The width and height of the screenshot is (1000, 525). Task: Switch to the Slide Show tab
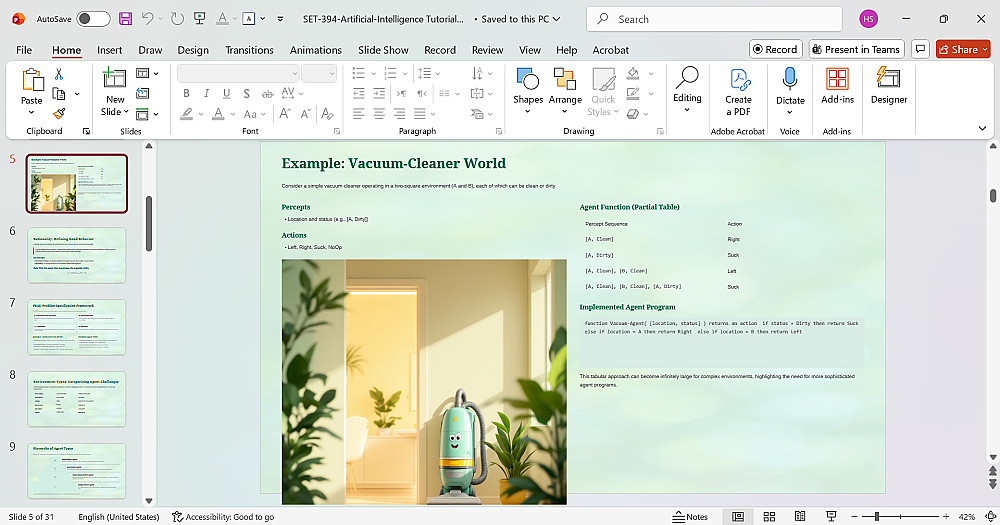[x=383, y=50]
